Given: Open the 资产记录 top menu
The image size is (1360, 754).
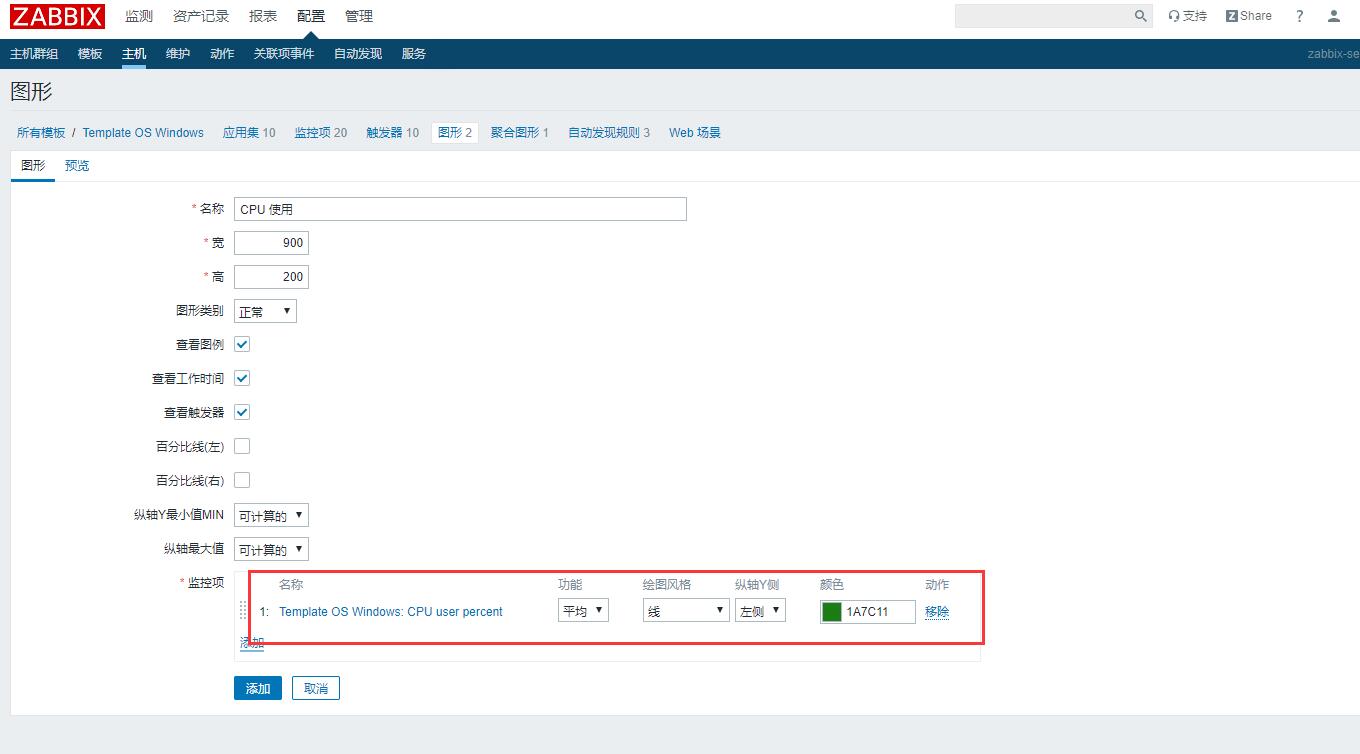Looking at the screenshot, I should [x=201, y=16].
